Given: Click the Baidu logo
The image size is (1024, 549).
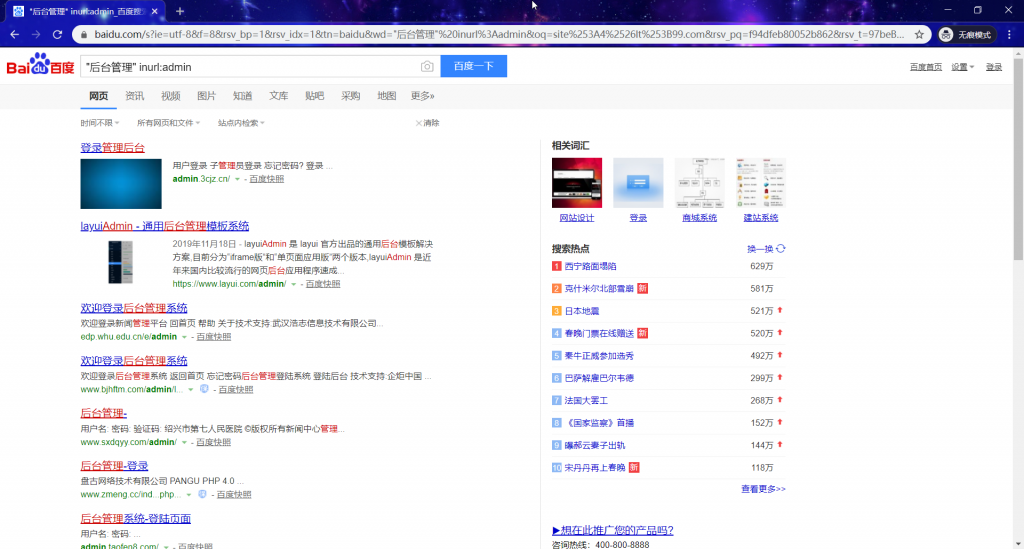Looking at the screenshot, I should point(40,64).
